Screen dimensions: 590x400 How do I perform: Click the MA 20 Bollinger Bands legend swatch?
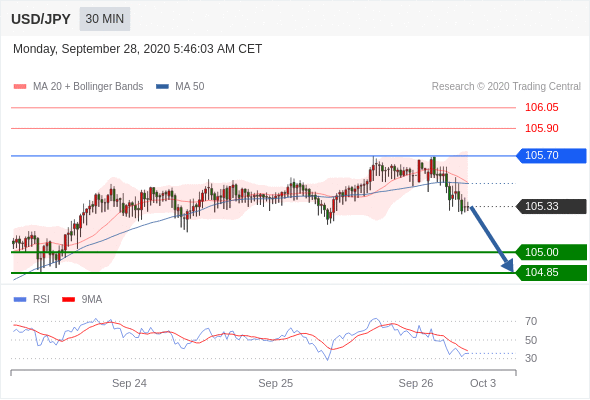(x=20, y=87)
